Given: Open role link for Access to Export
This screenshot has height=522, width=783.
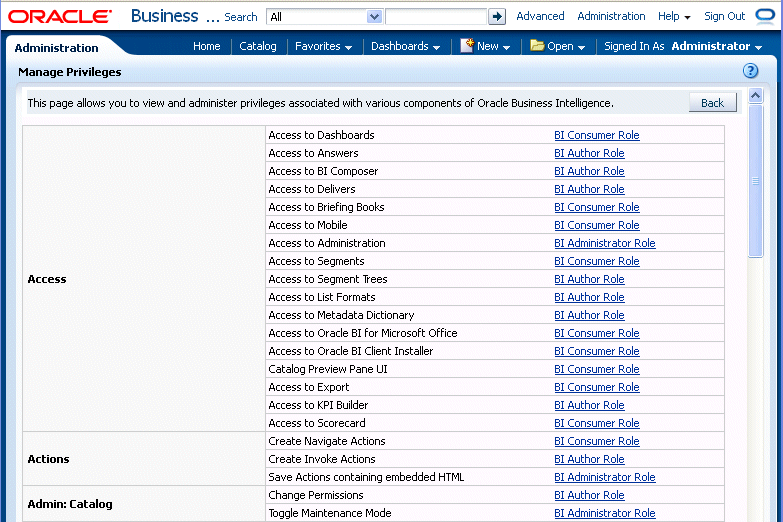Looking at the screenshot, I should (x=597, y=387).
